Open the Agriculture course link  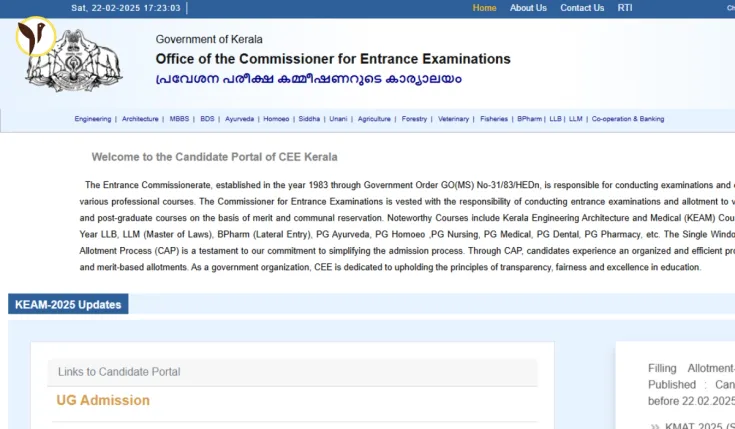374,119
